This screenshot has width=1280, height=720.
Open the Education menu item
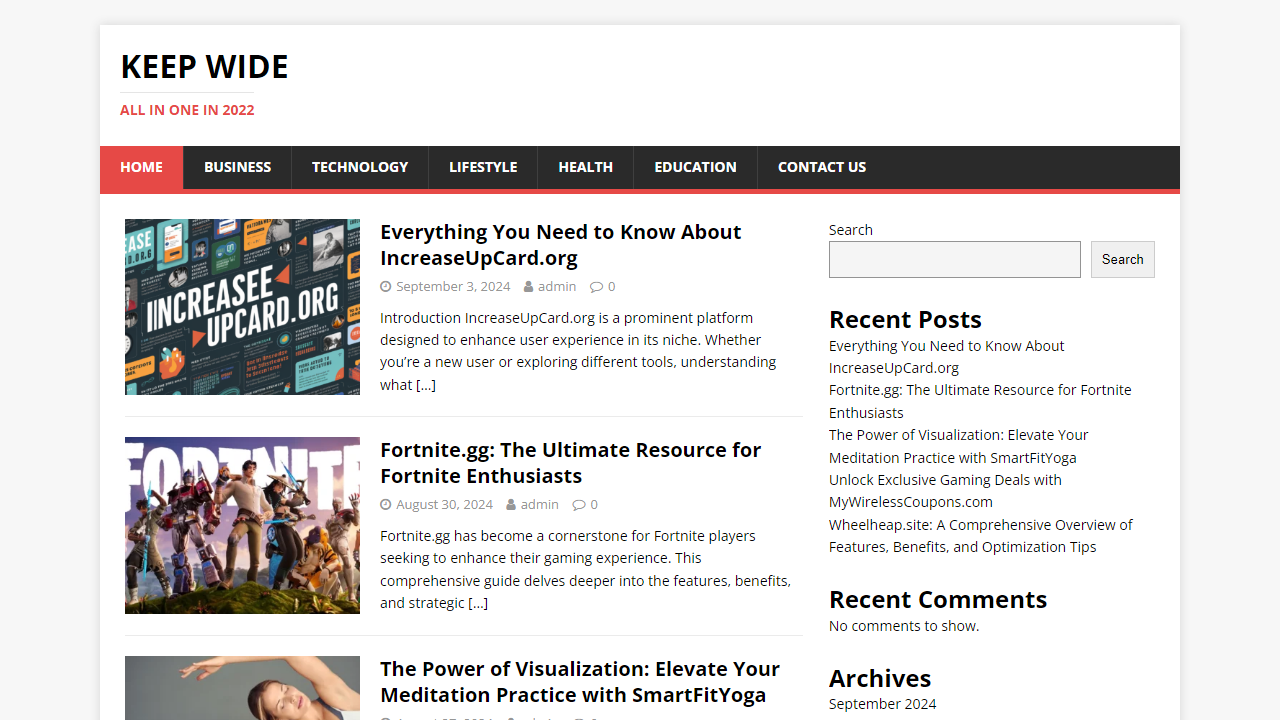click(x=695, y=167)
